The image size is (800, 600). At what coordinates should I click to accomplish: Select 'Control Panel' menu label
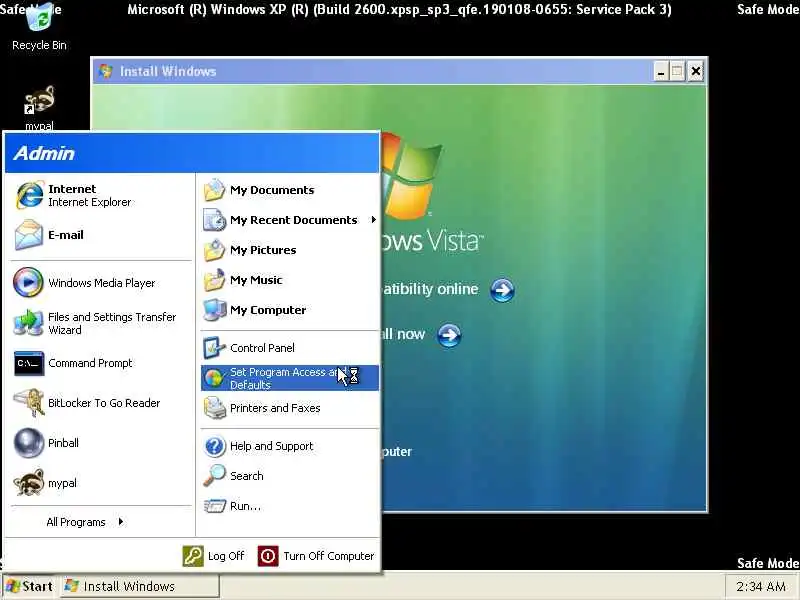[x=262, y=348]
